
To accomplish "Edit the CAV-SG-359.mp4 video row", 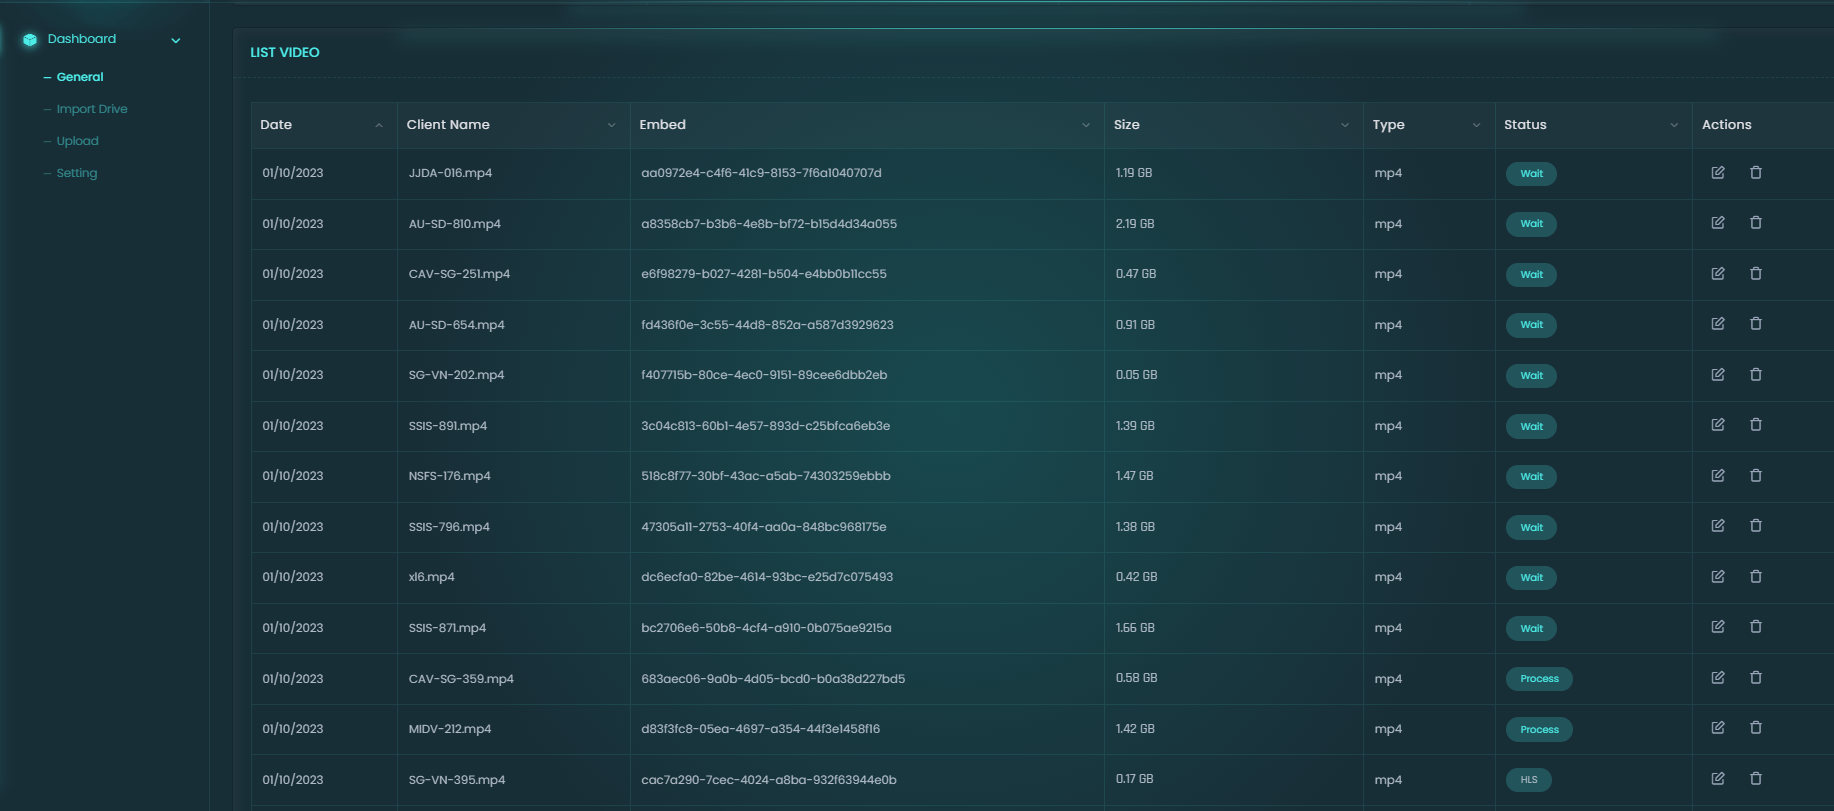I will pyautogui.click(x=1718, y=678).
